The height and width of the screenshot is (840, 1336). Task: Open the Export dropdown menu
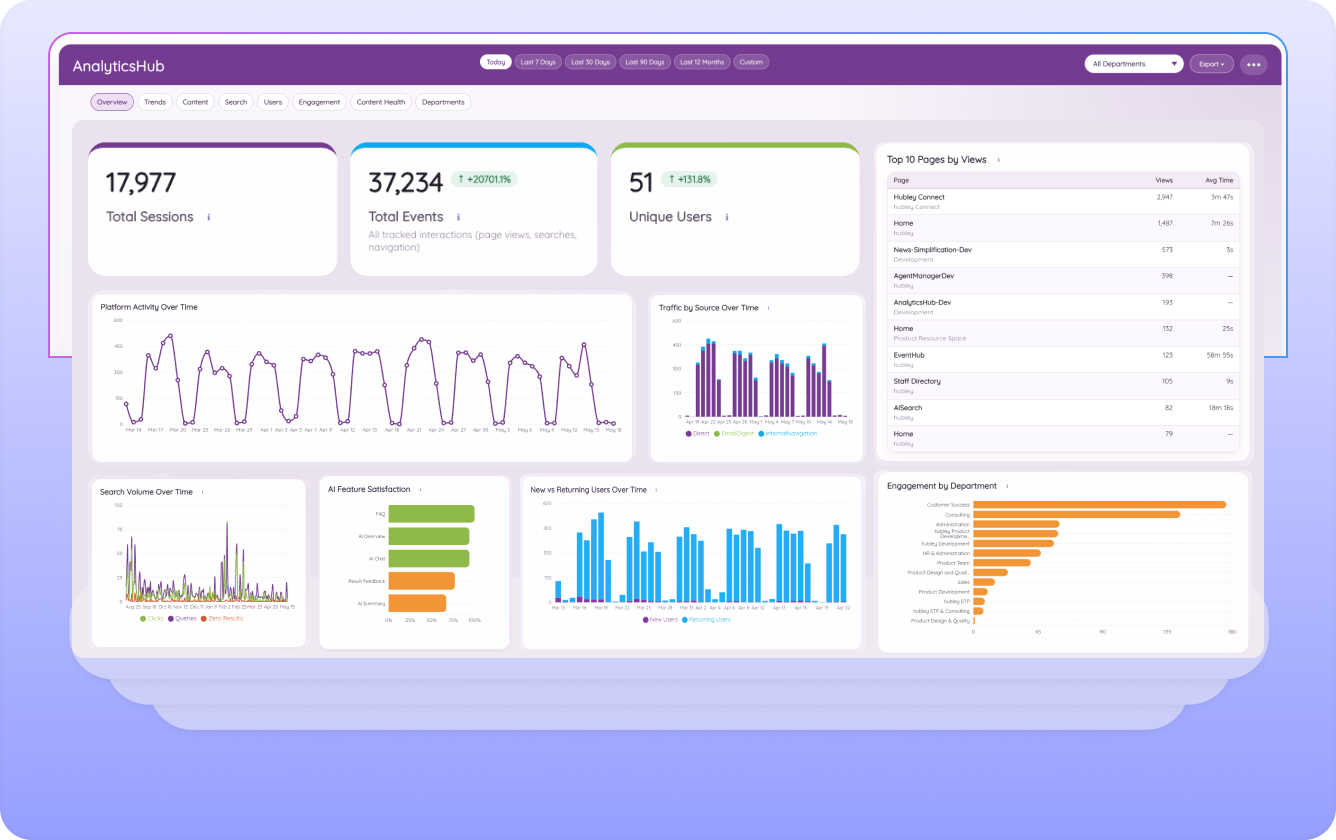(x=1211, y=64)
